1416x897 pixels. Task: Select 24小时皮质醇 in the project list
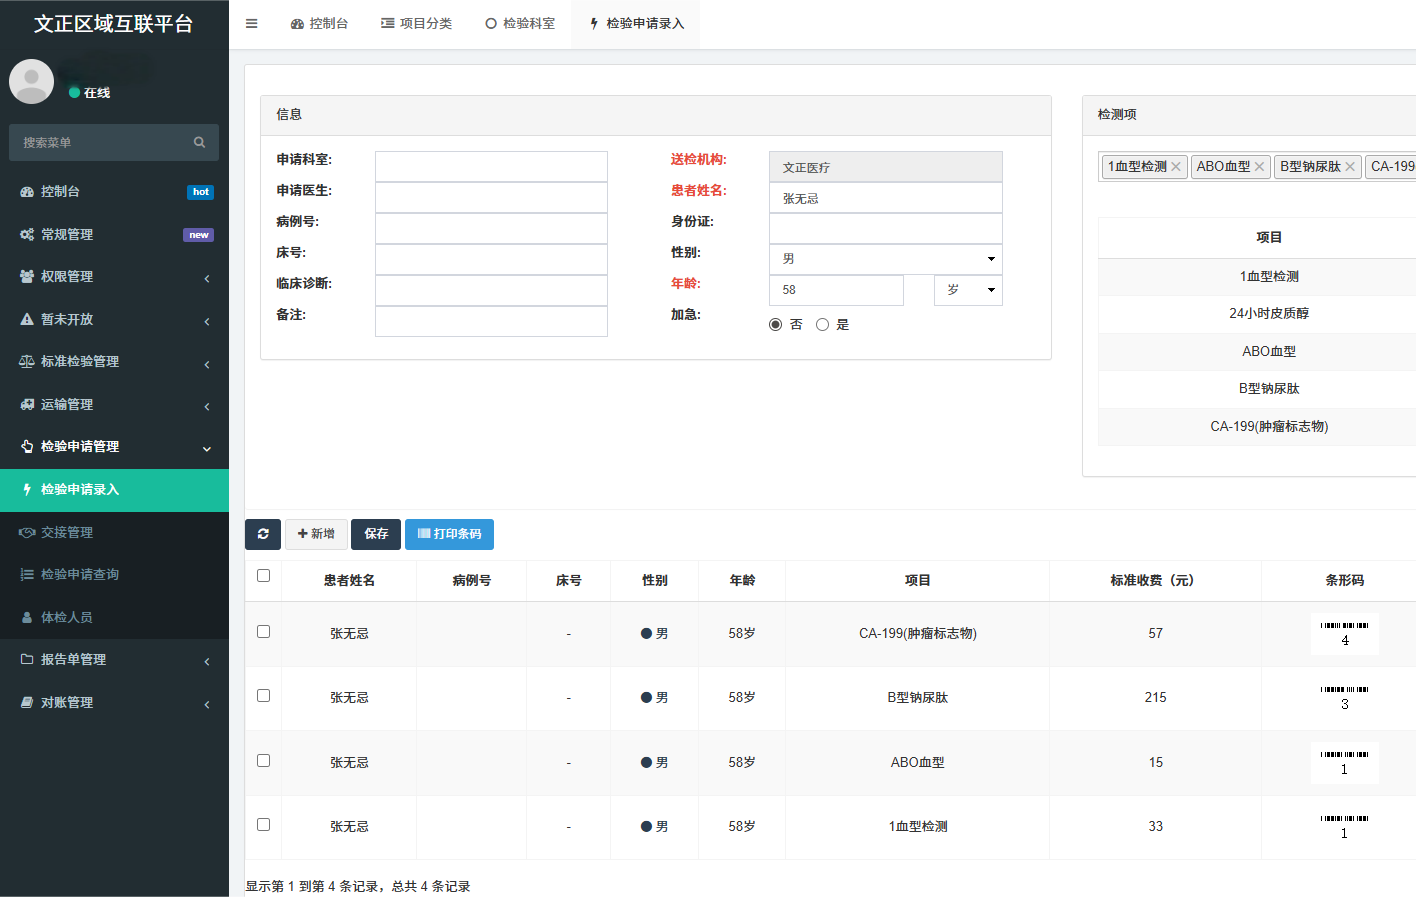[1268, 314]
